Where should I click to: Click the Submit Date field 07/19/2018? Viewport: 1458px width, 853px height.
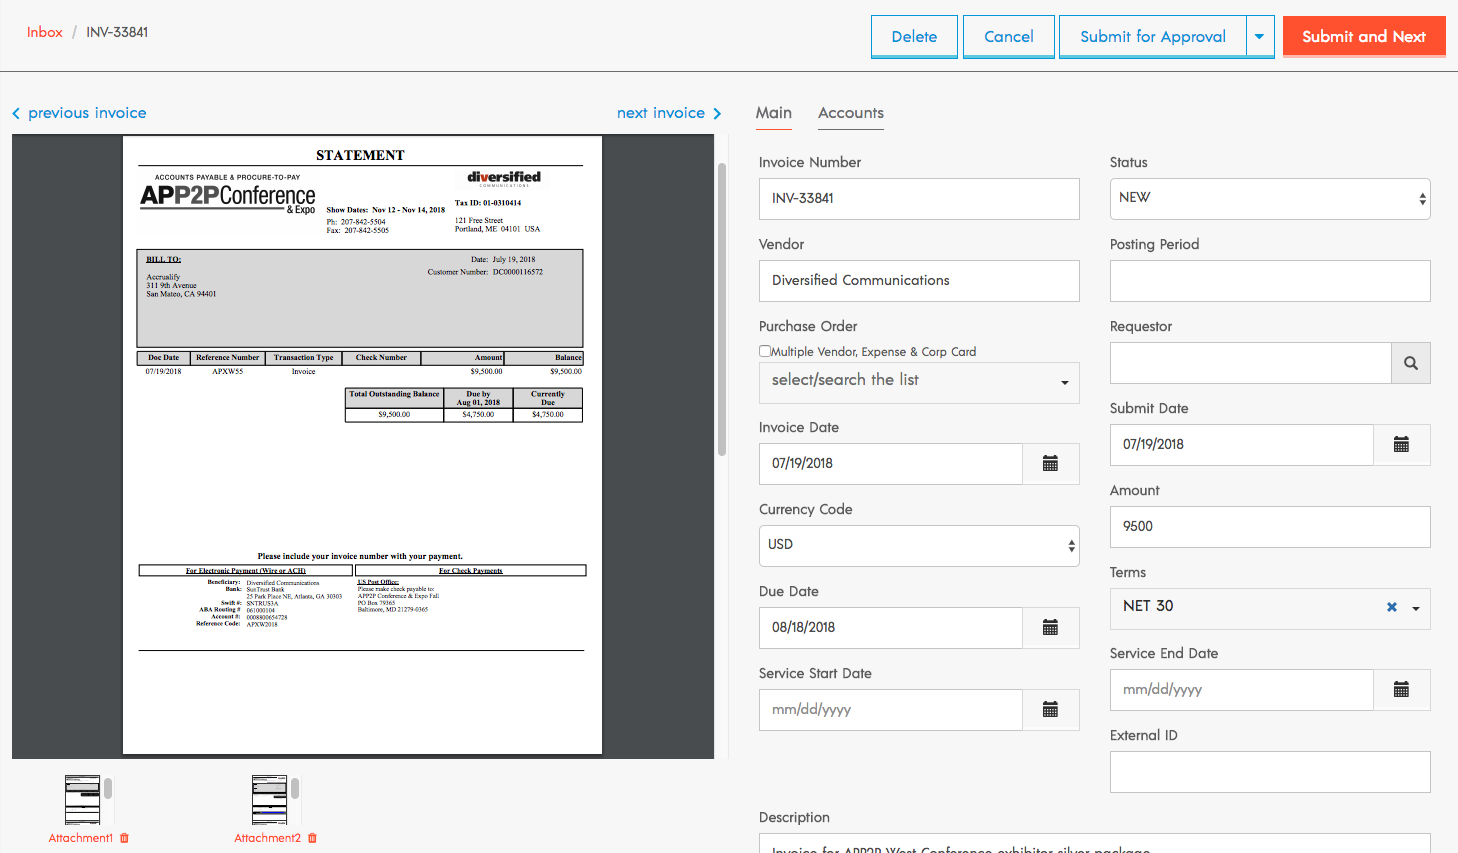click(x=1242, y=445)
